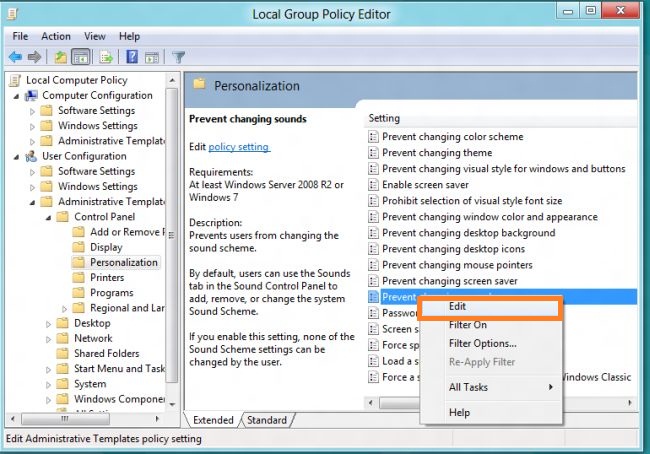This screenshot has width=650, height=454.
Task: Click the policy icon beside Prevent changing desktop icons
Action: (x=374, y=249)
